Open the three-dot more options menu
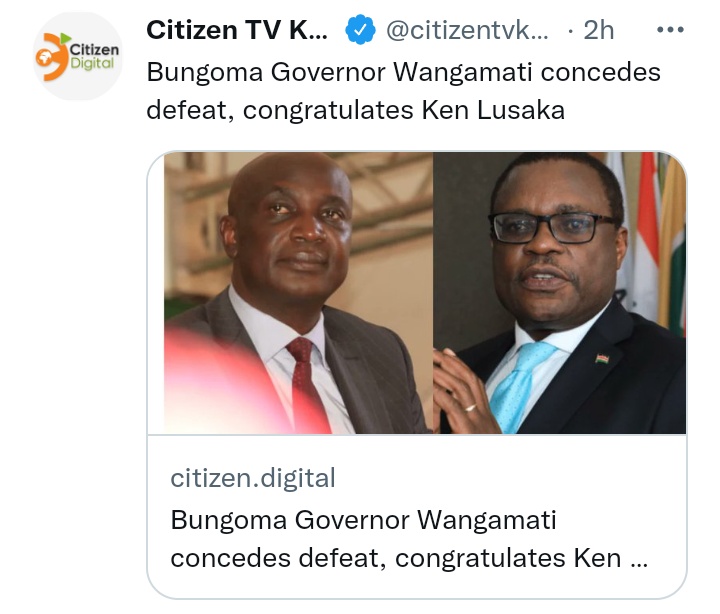720x614 pixels. (670, 30)
